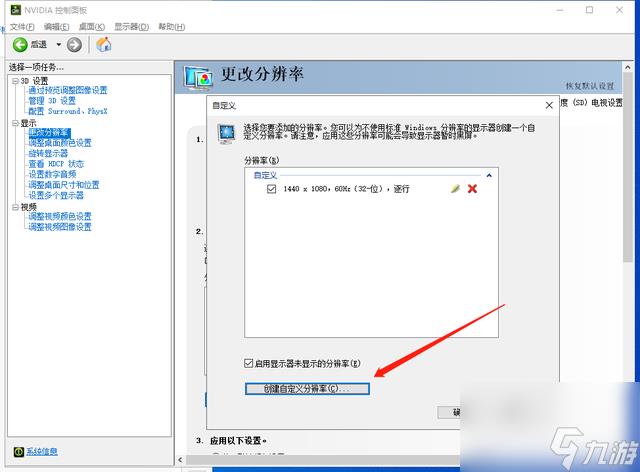Select 通过预览调整图像设置 in tree
640x472 pixels.
(67, 90)
